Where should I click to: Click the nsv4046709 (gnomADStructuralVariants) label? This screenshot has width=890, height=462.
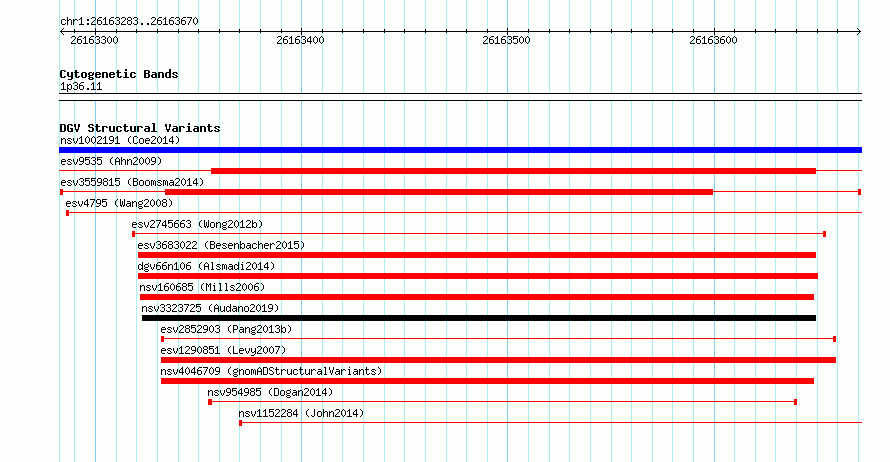(271, 371)
